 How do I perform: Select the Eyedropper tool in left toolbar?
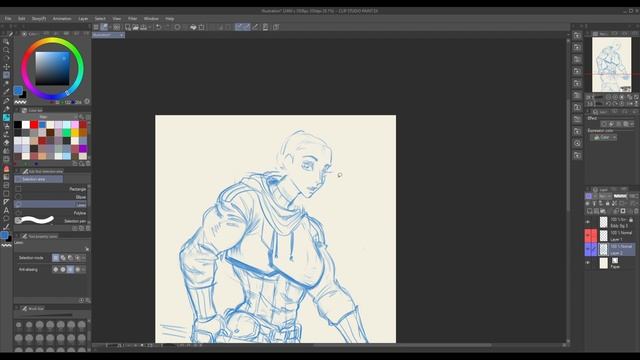(6, 92)
